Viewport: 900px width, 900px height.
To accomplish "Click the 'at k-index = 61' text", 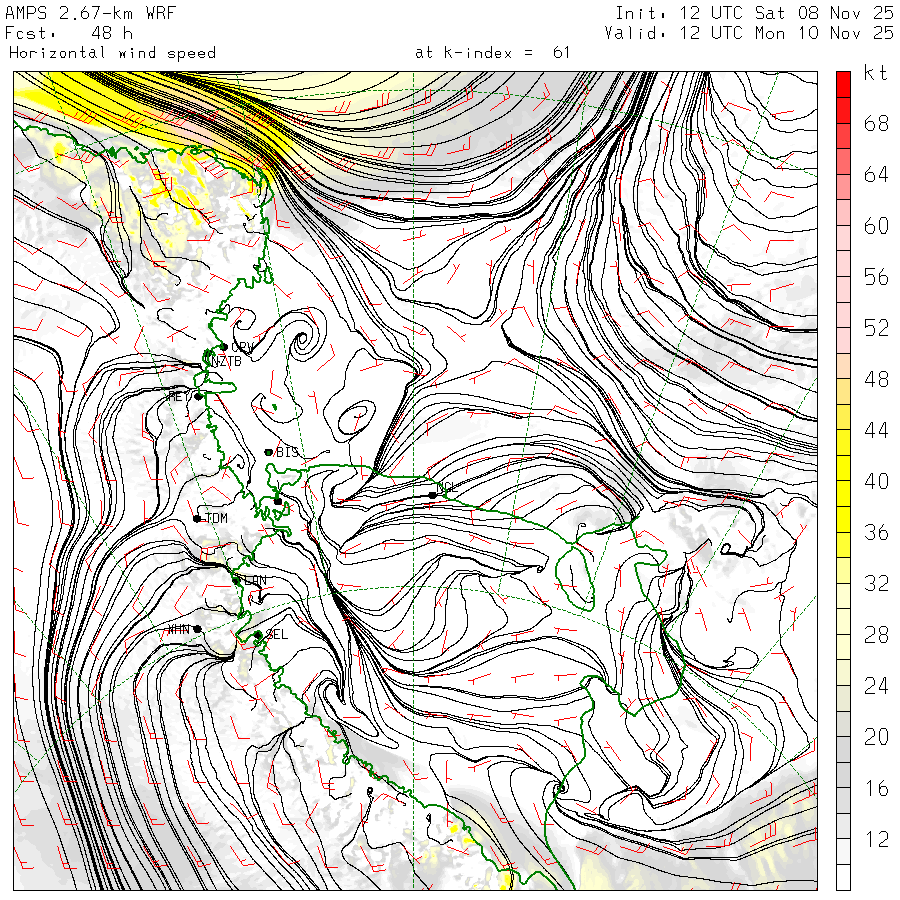I will point(492,53).
